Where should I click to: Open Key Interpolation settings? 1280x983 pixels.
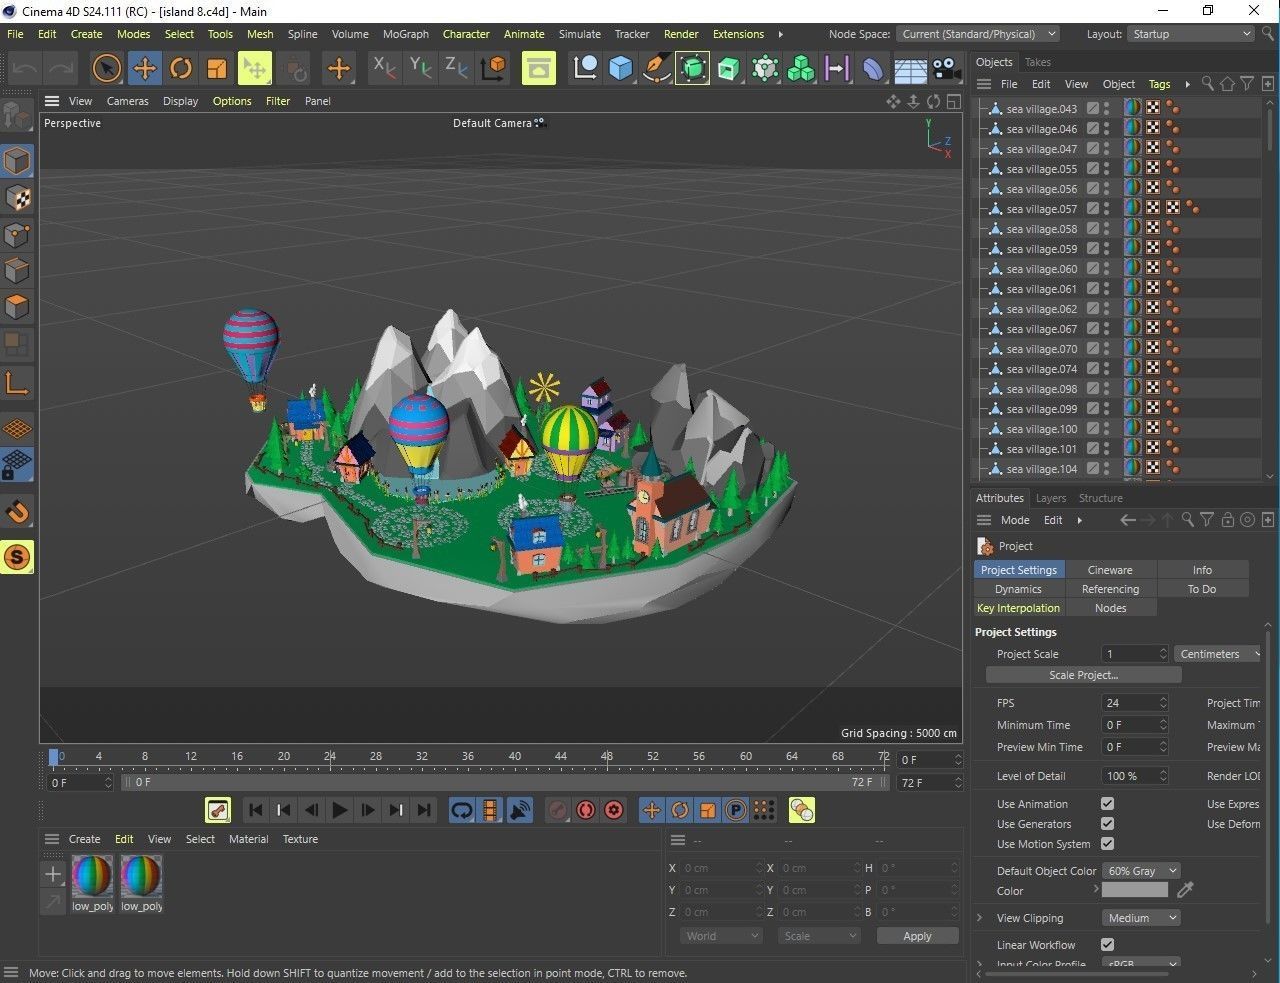[1018, 608]
